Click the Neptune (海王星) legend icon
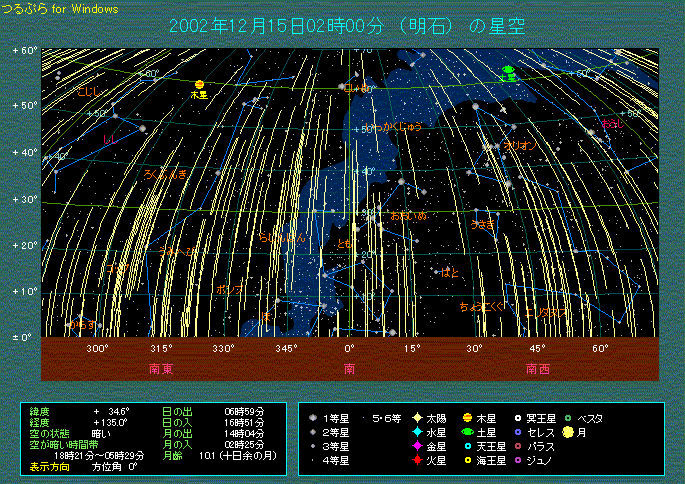 pos(467,460)
